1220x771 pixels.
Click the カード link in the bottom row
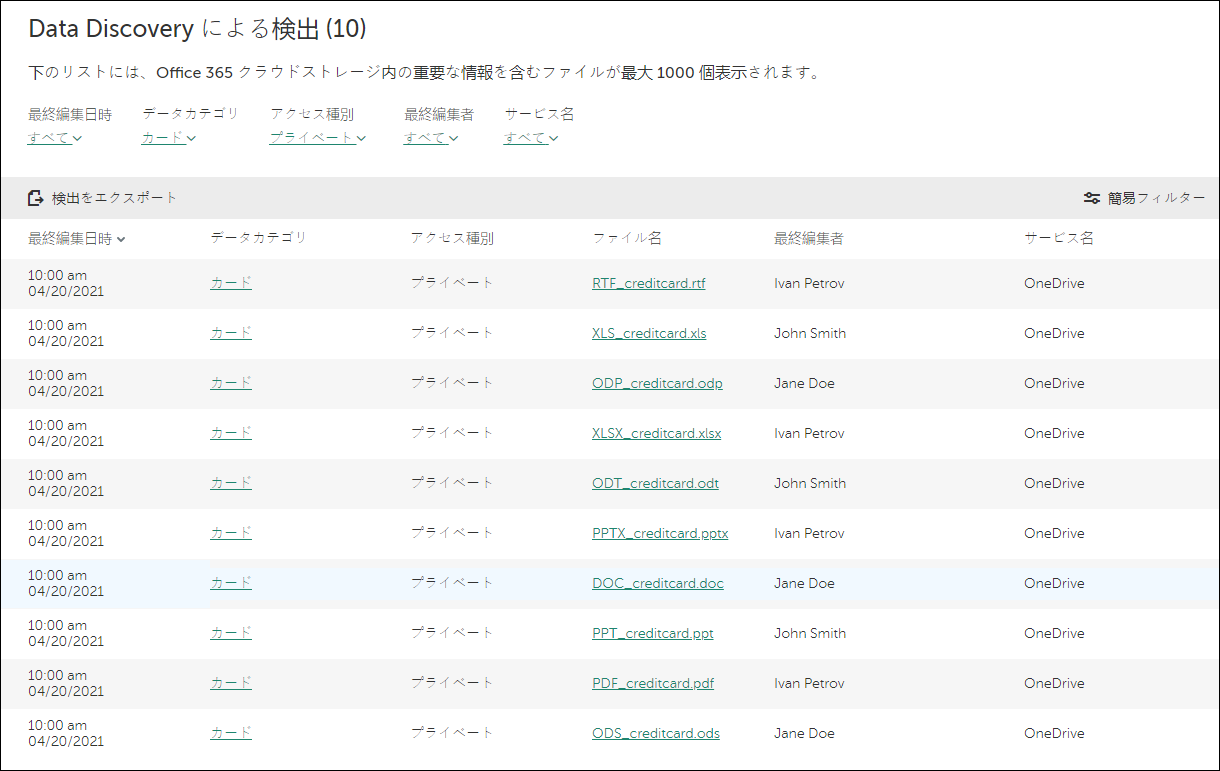click(230, 733)
